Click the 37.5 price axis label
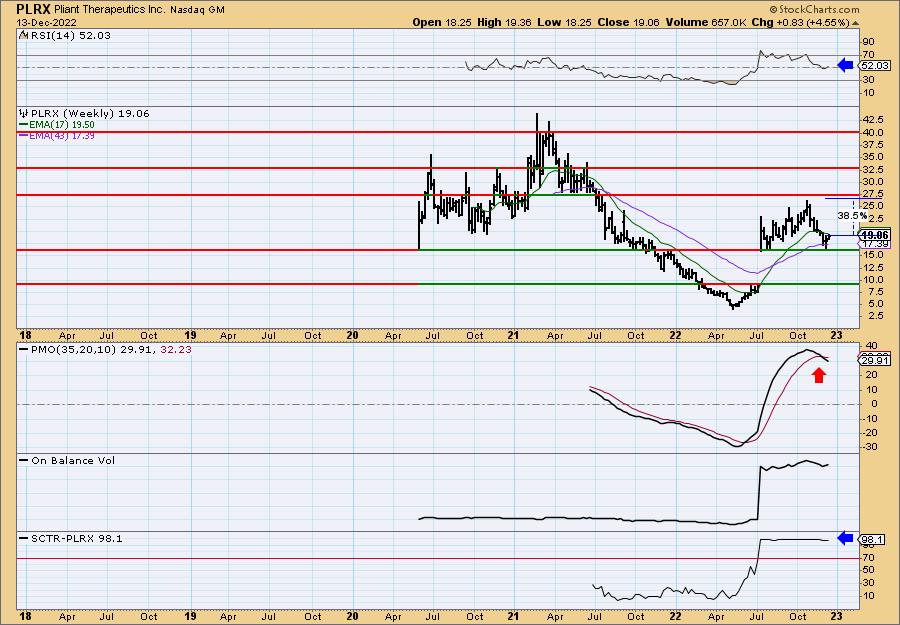 [x=872, y=145]
